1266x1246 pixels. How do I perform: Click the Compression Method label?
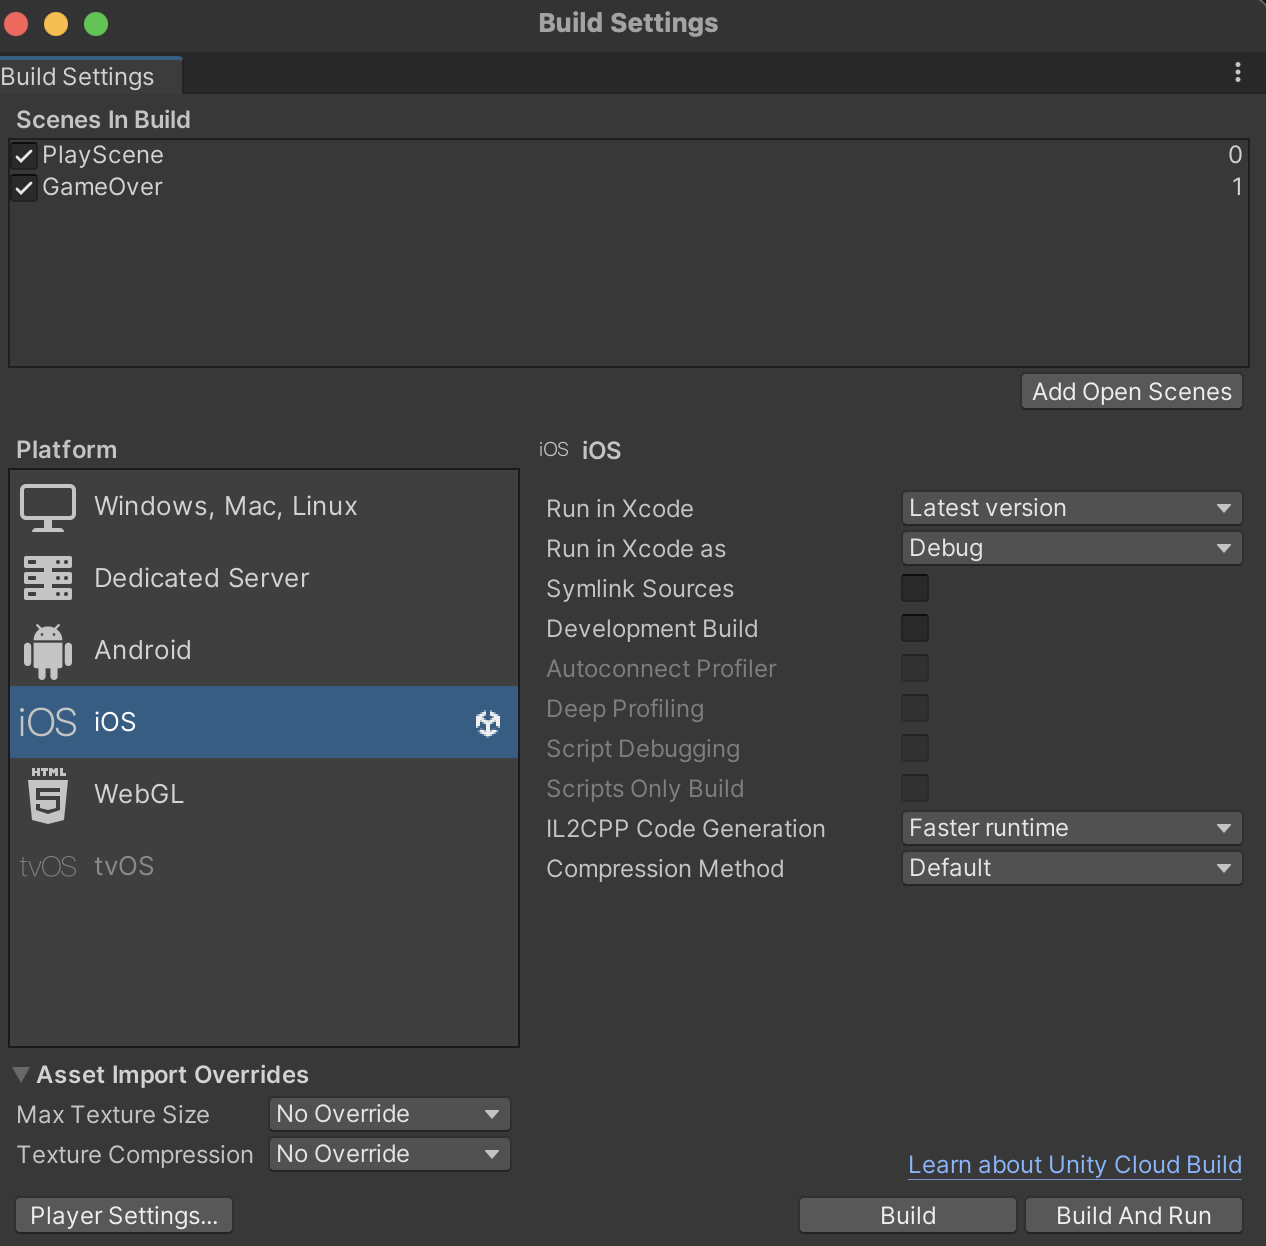pyautogui.click(x=665, y=869)
